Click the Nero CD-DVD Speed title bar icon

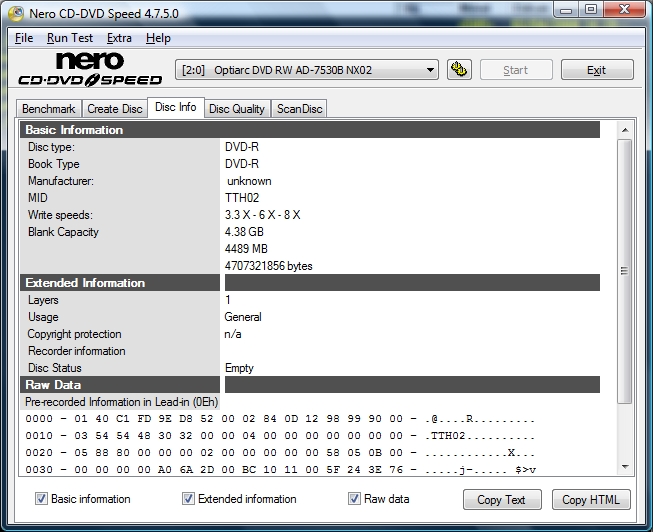point(16,13)
